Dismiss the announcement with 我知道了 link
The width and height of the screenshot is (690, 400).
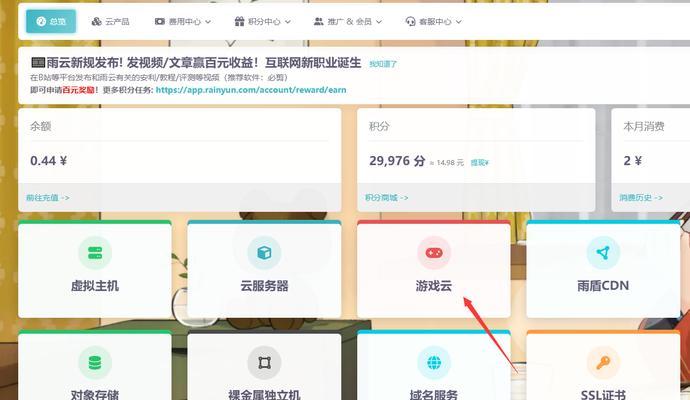[x=383, y=64]
